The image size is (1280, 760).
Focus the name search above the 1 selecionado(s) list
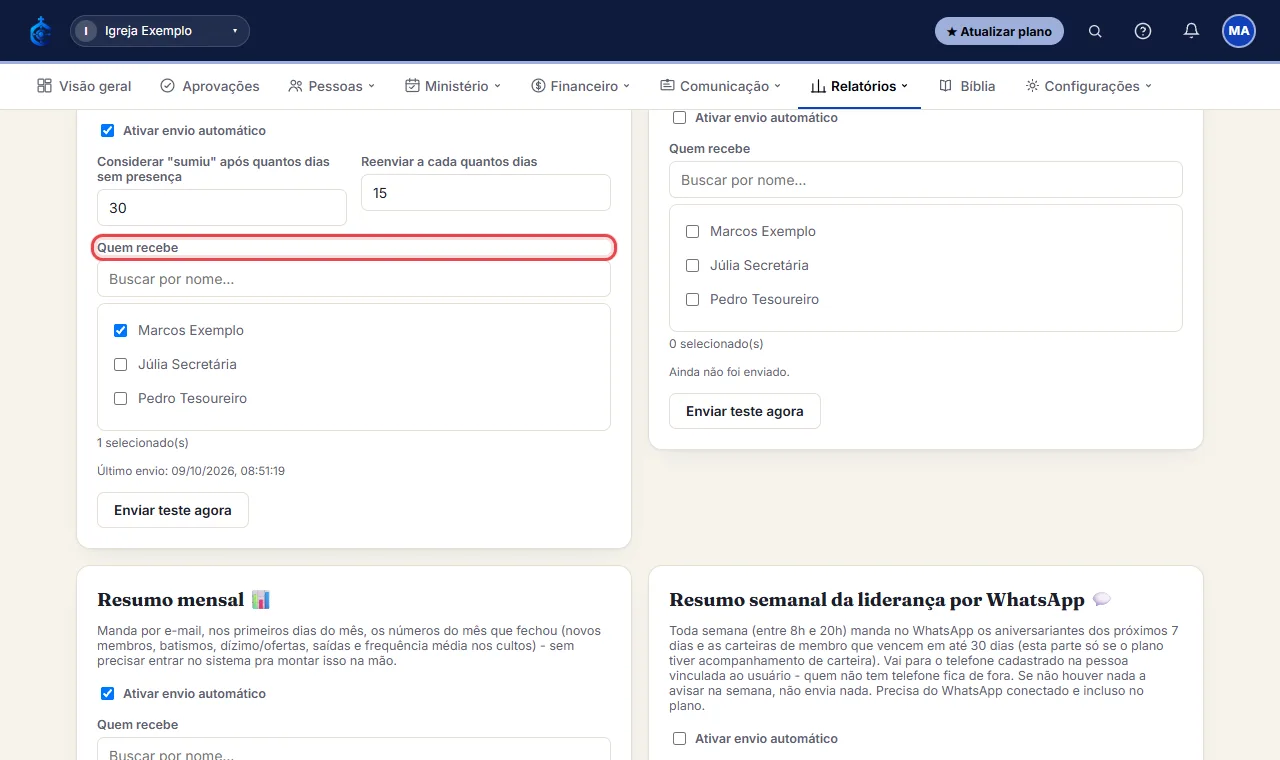[x=354, y=279]
